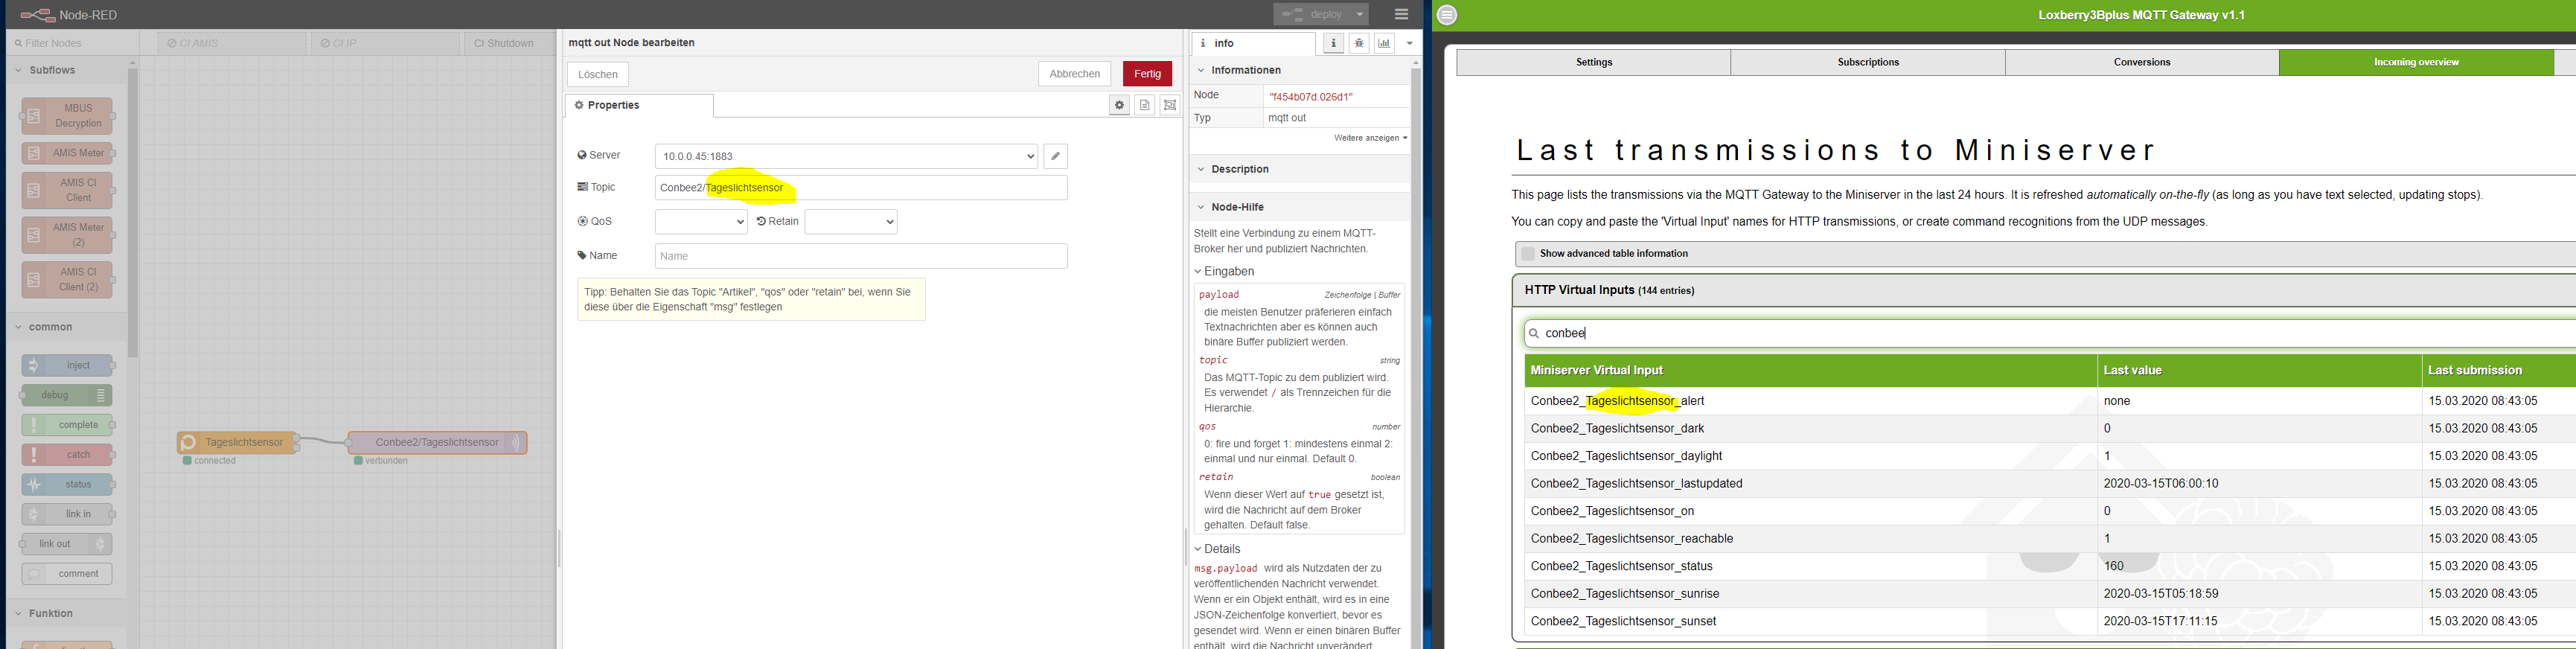Pick the inject node in the palette
This screenshot has height=649, width=2576.
68,365
